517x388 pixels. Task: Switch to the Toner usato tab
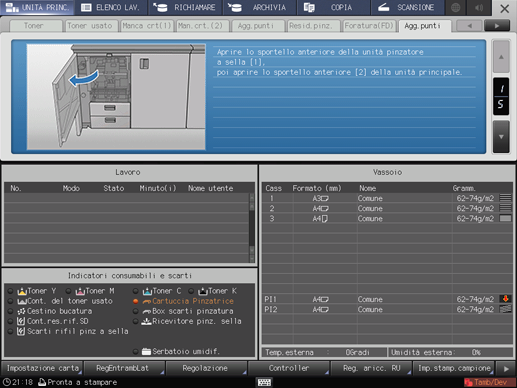click(90, 26)
